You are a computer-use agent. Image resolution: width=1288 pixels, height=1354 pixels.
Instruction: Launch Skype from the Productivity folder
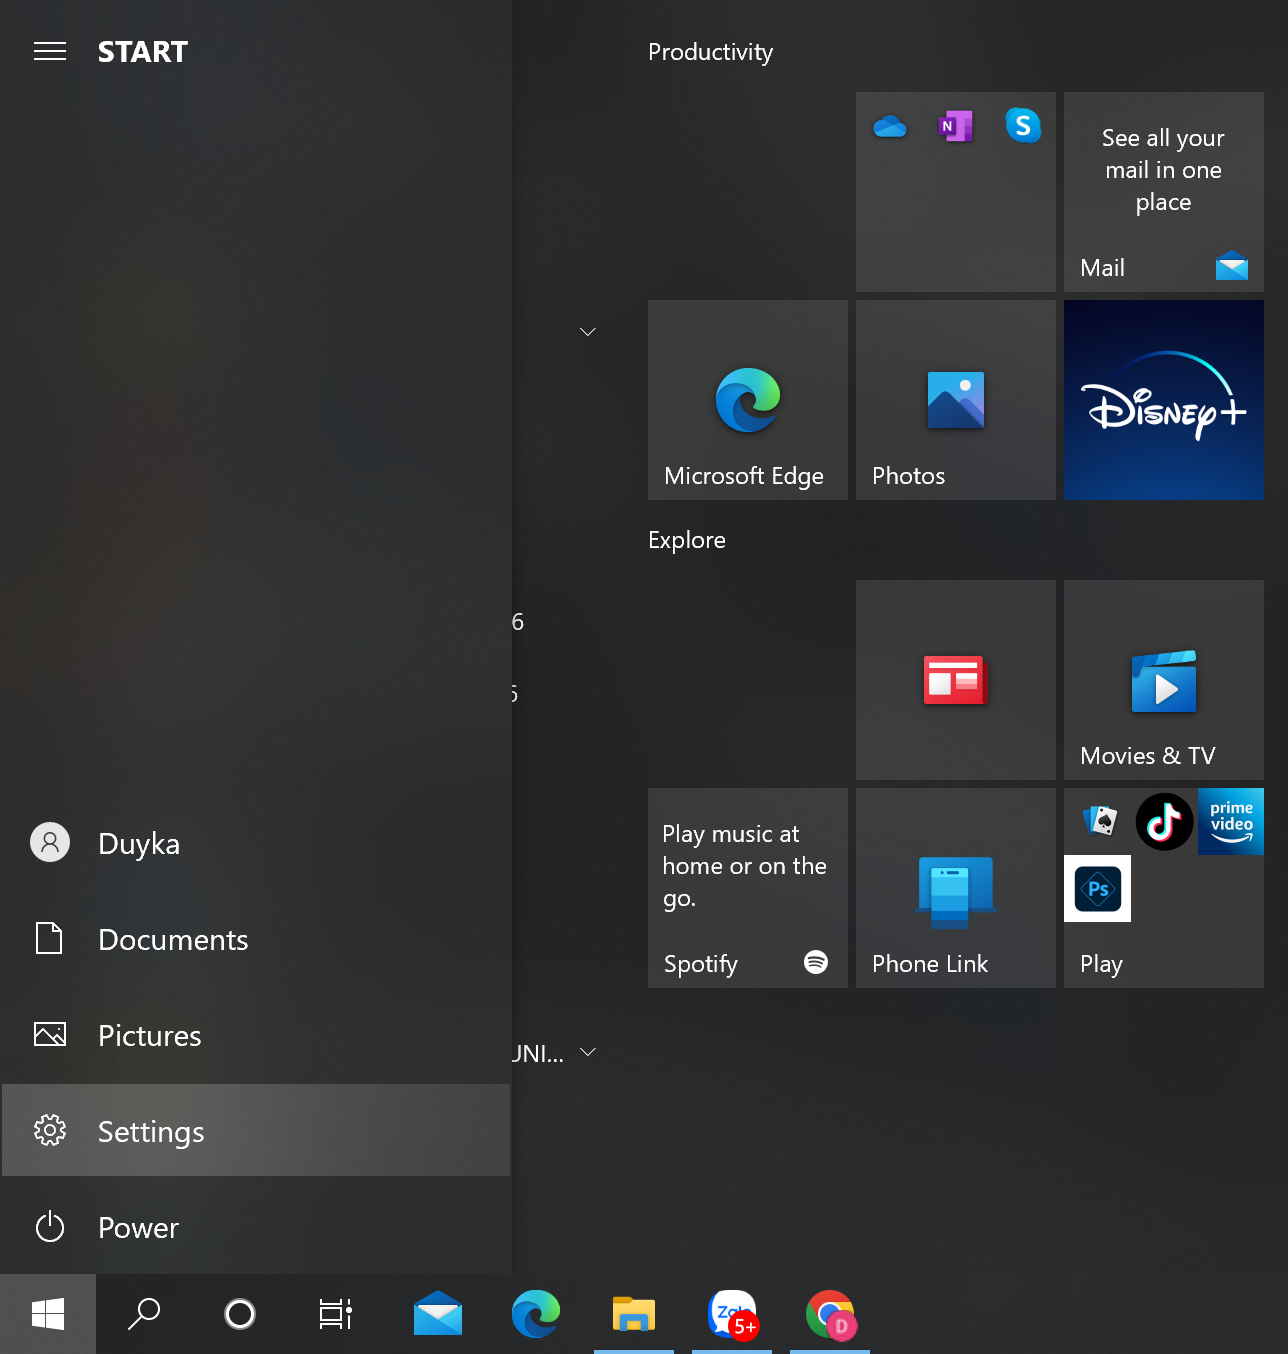1023,126
